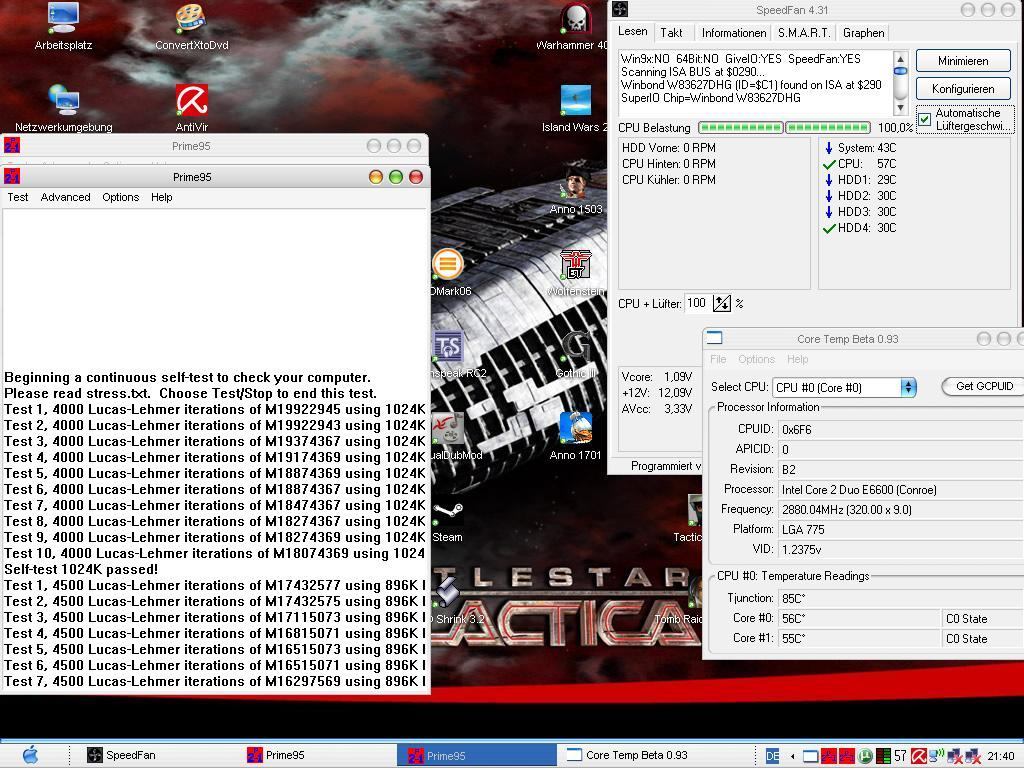Click the Minimieren button in SpeedFan
Screen dimensions: 1024x770
click(963, 61)
